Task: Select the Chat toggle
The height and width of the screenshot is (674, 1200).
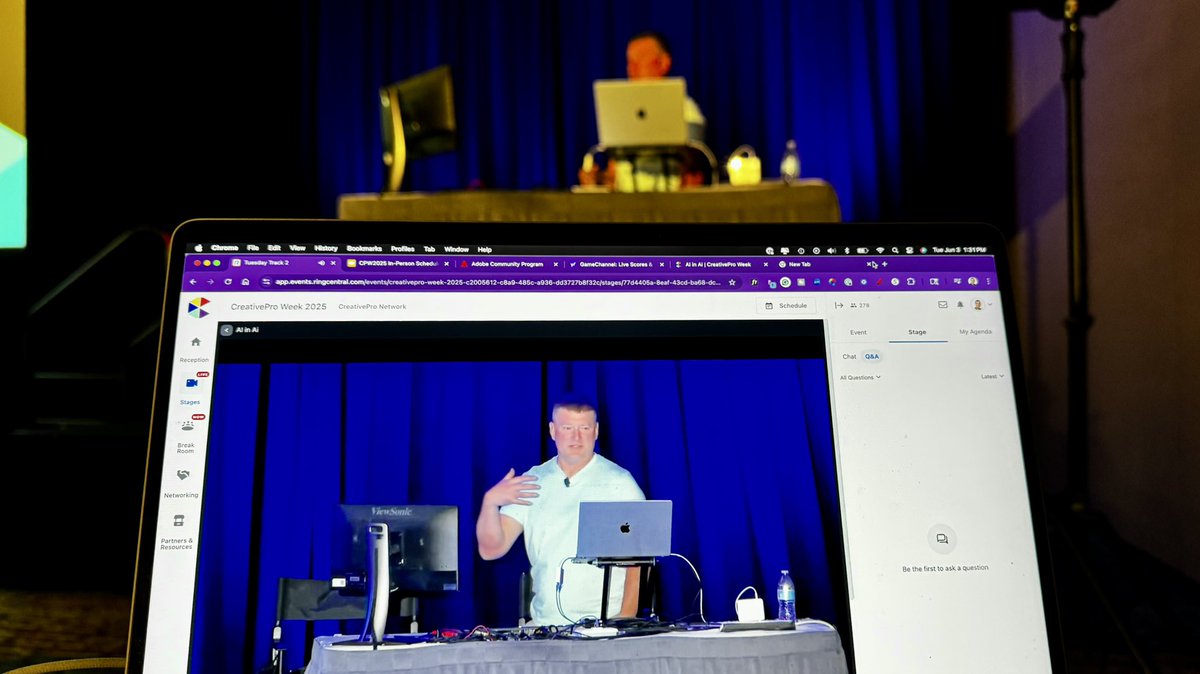Action: tap(849, 356)
